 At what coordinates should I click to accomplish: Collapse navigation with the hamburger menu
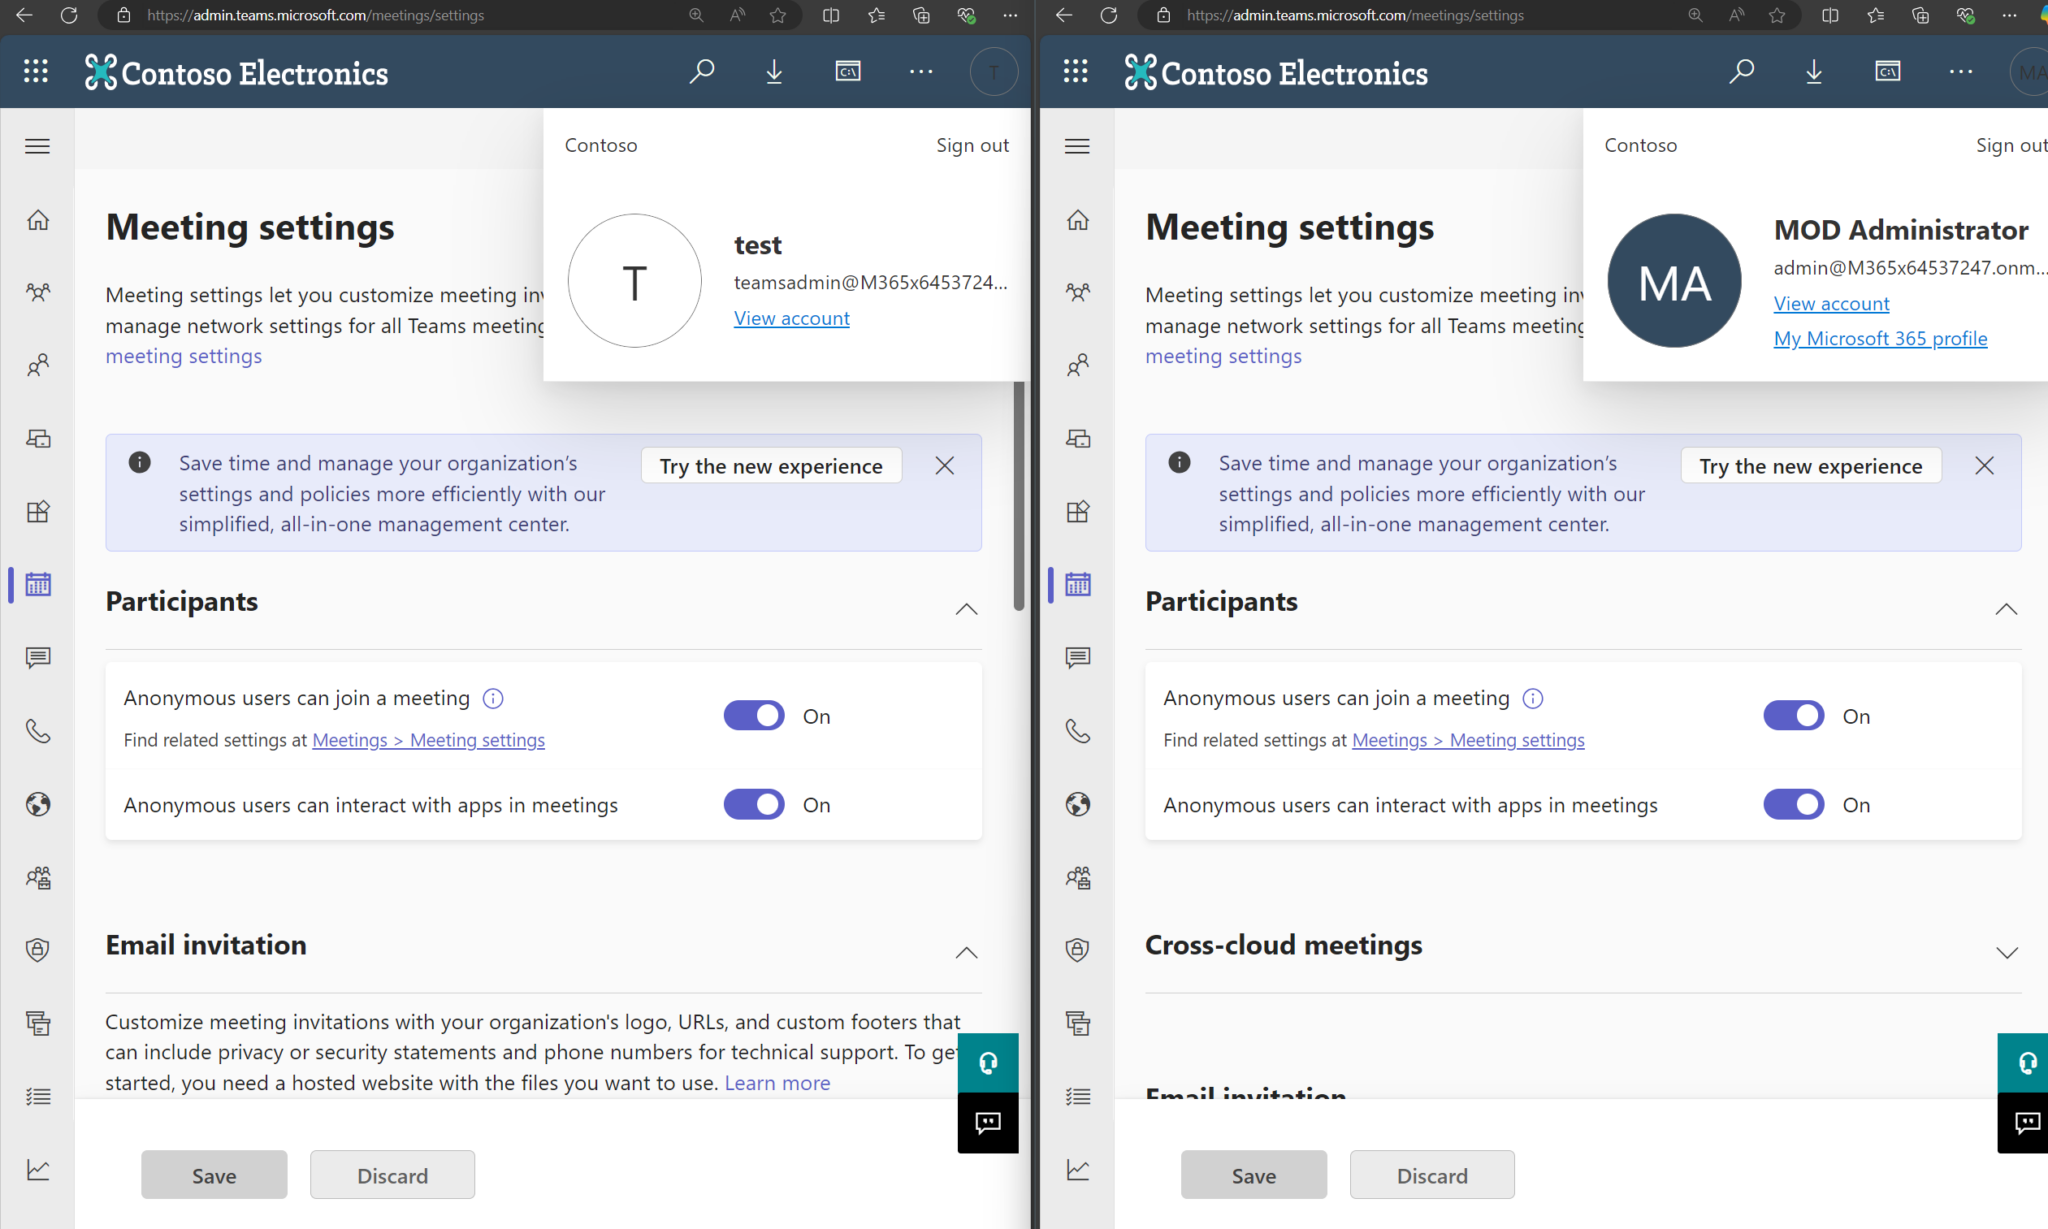click(x=37, y=145)
